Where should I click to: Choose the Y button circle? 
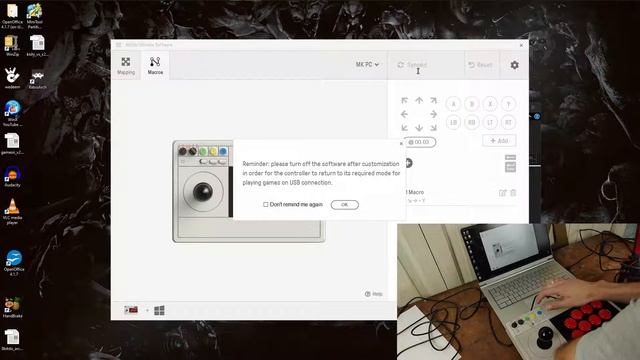click(x=509, y=104)
